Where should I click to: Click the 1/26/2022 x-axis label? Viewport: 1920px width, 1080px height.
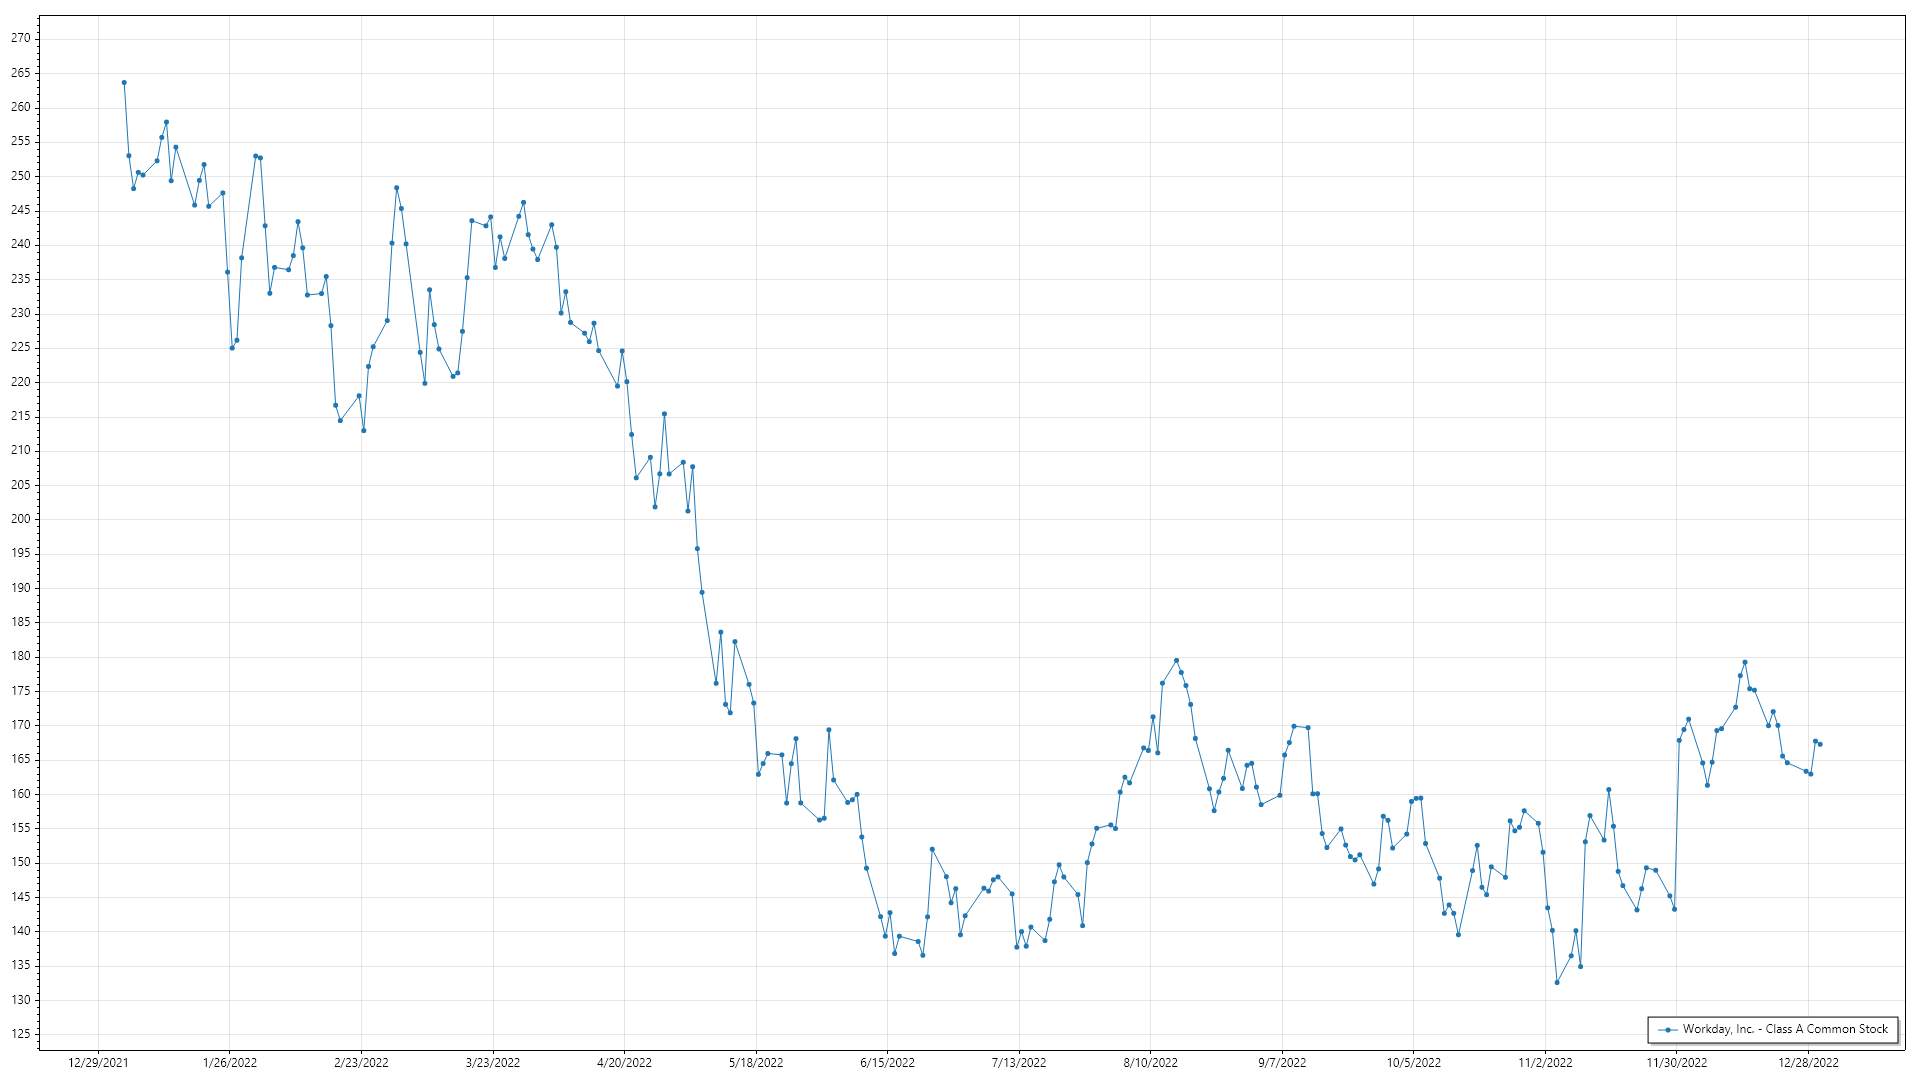230,1063
